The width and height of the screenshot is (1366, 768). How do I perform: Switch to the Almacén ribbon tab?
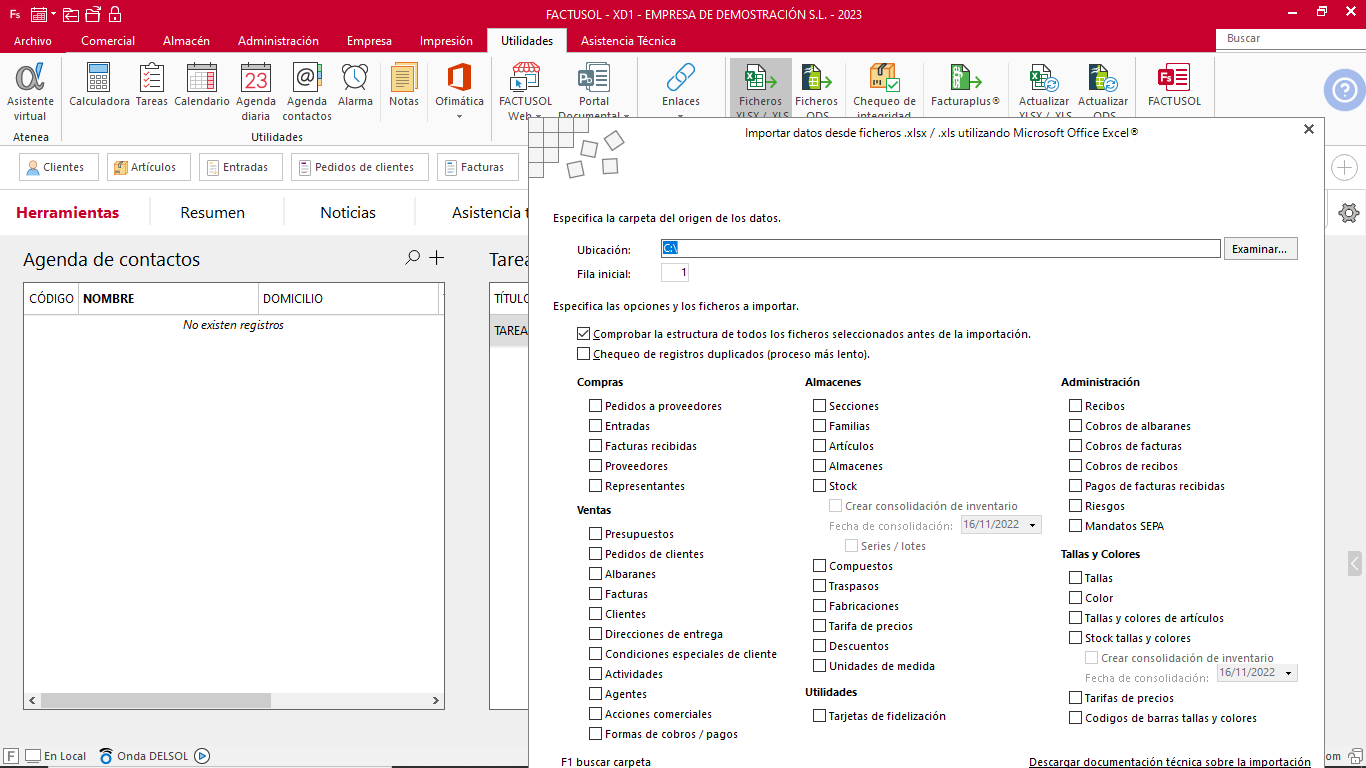186,41
